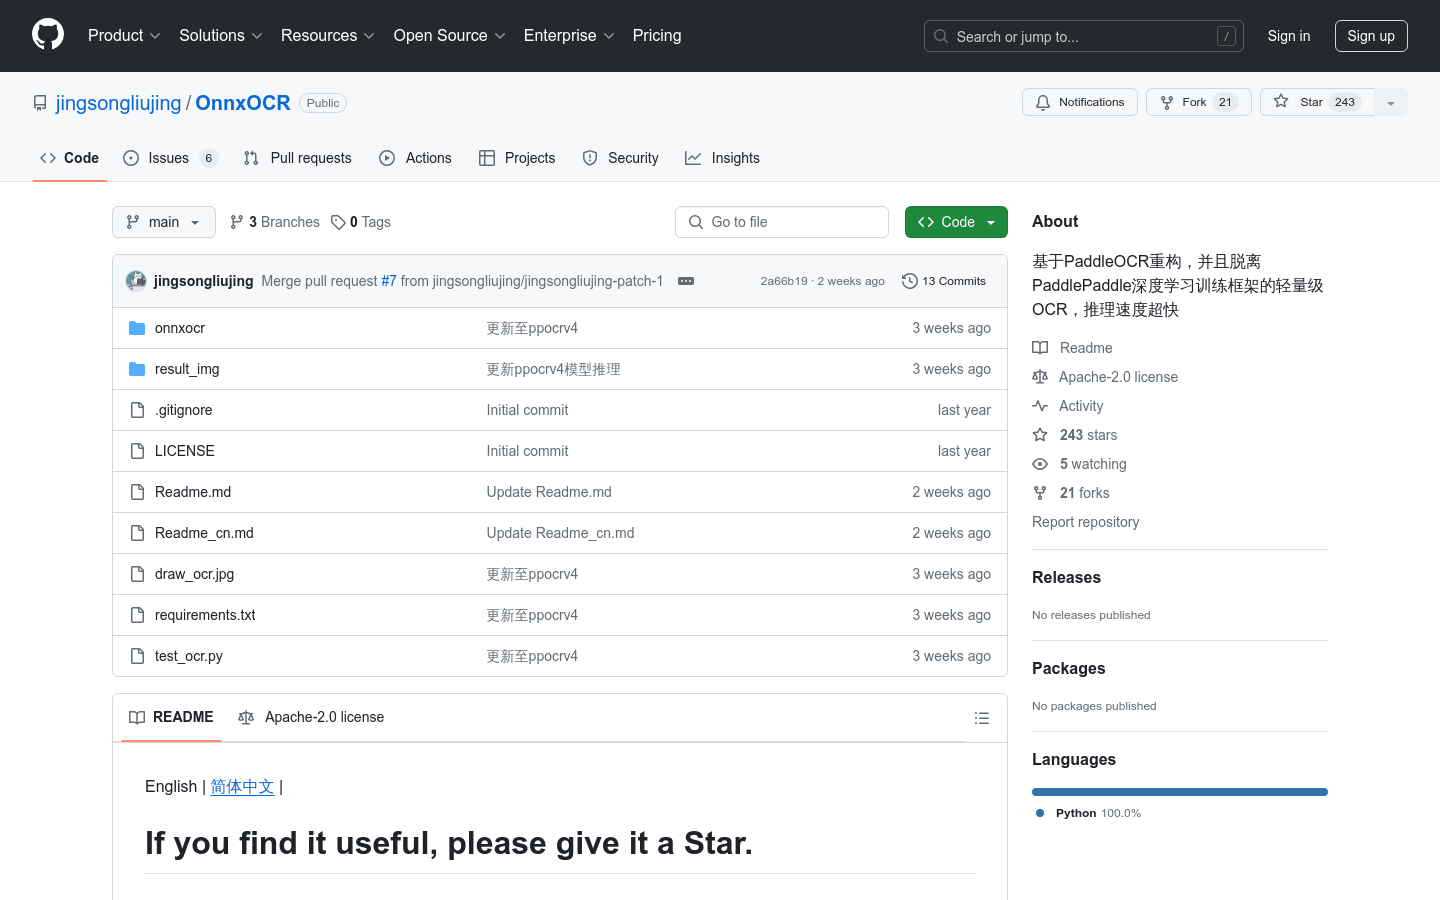The height and width of the screenshot is (900, 1440).
Task: Switch to the Issues tab
Action: point(170,158)
